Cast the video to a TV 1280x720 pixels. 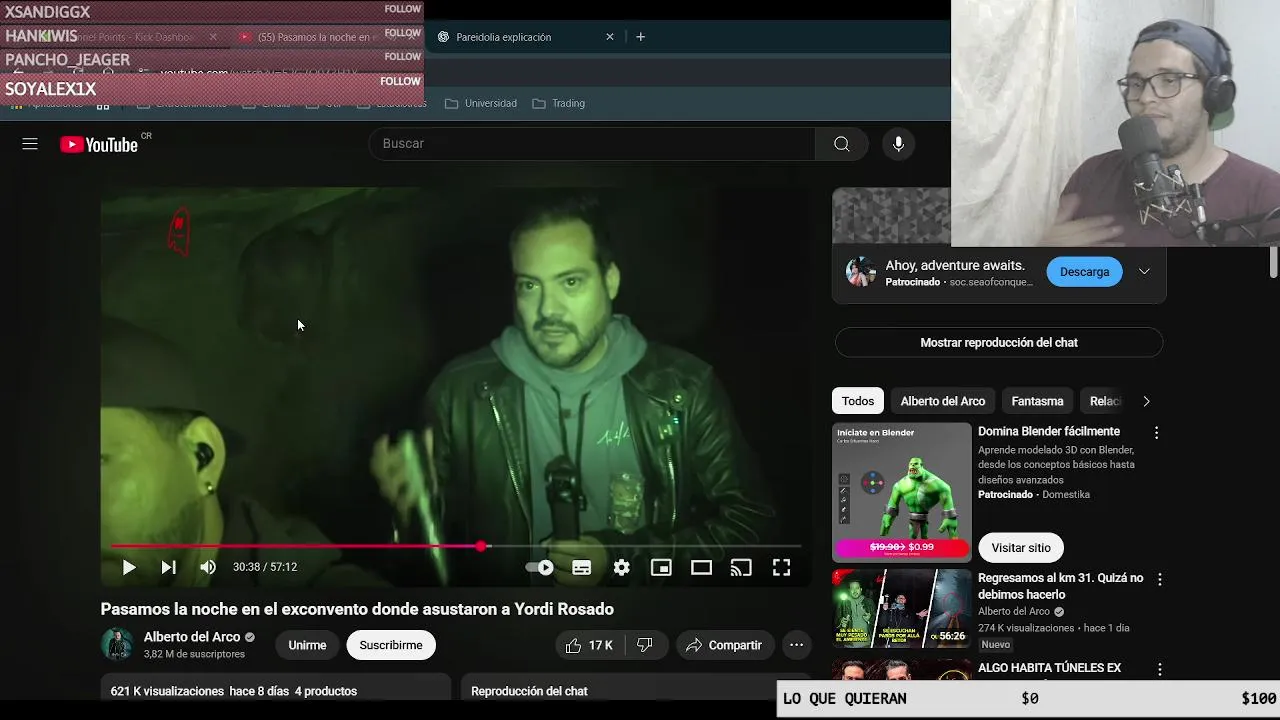click(x=741, y=567)
